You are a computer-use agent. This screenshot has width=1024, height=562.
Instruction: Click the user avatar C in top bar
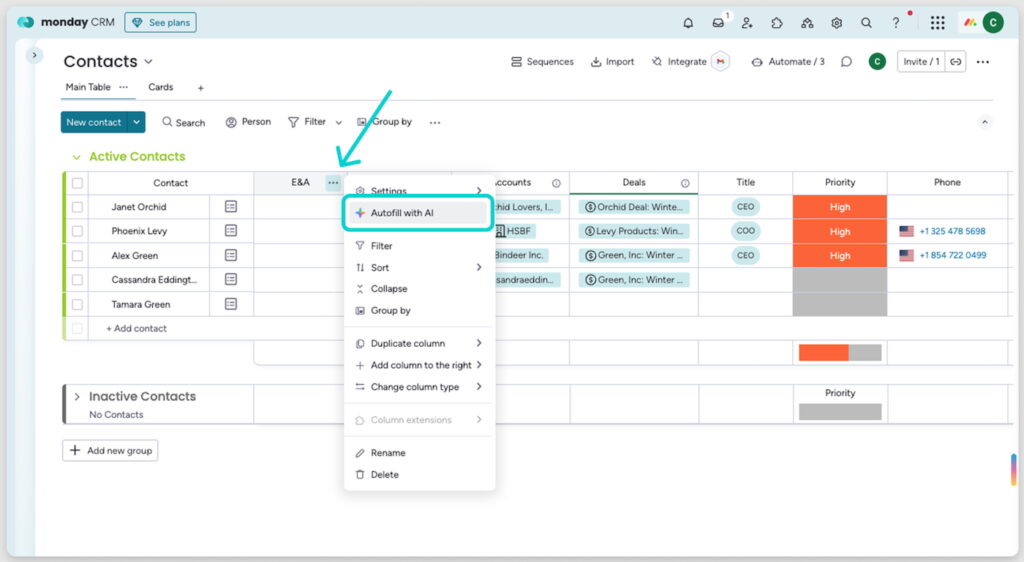click(993, 23)
